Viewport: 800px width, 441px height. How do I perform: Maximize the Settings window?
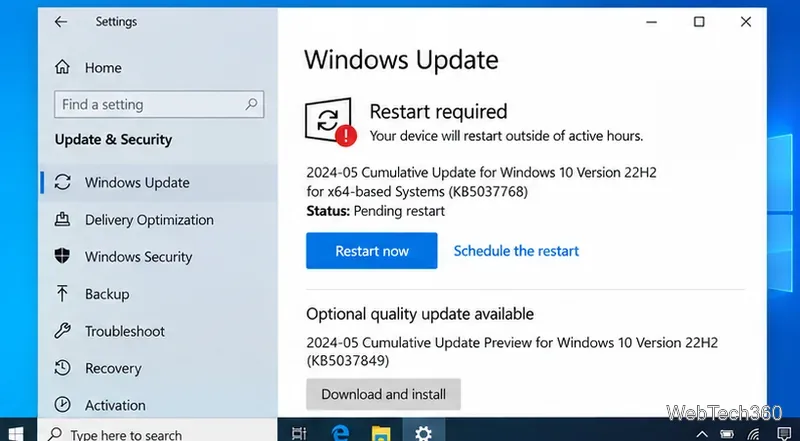[x=699, y=21]
